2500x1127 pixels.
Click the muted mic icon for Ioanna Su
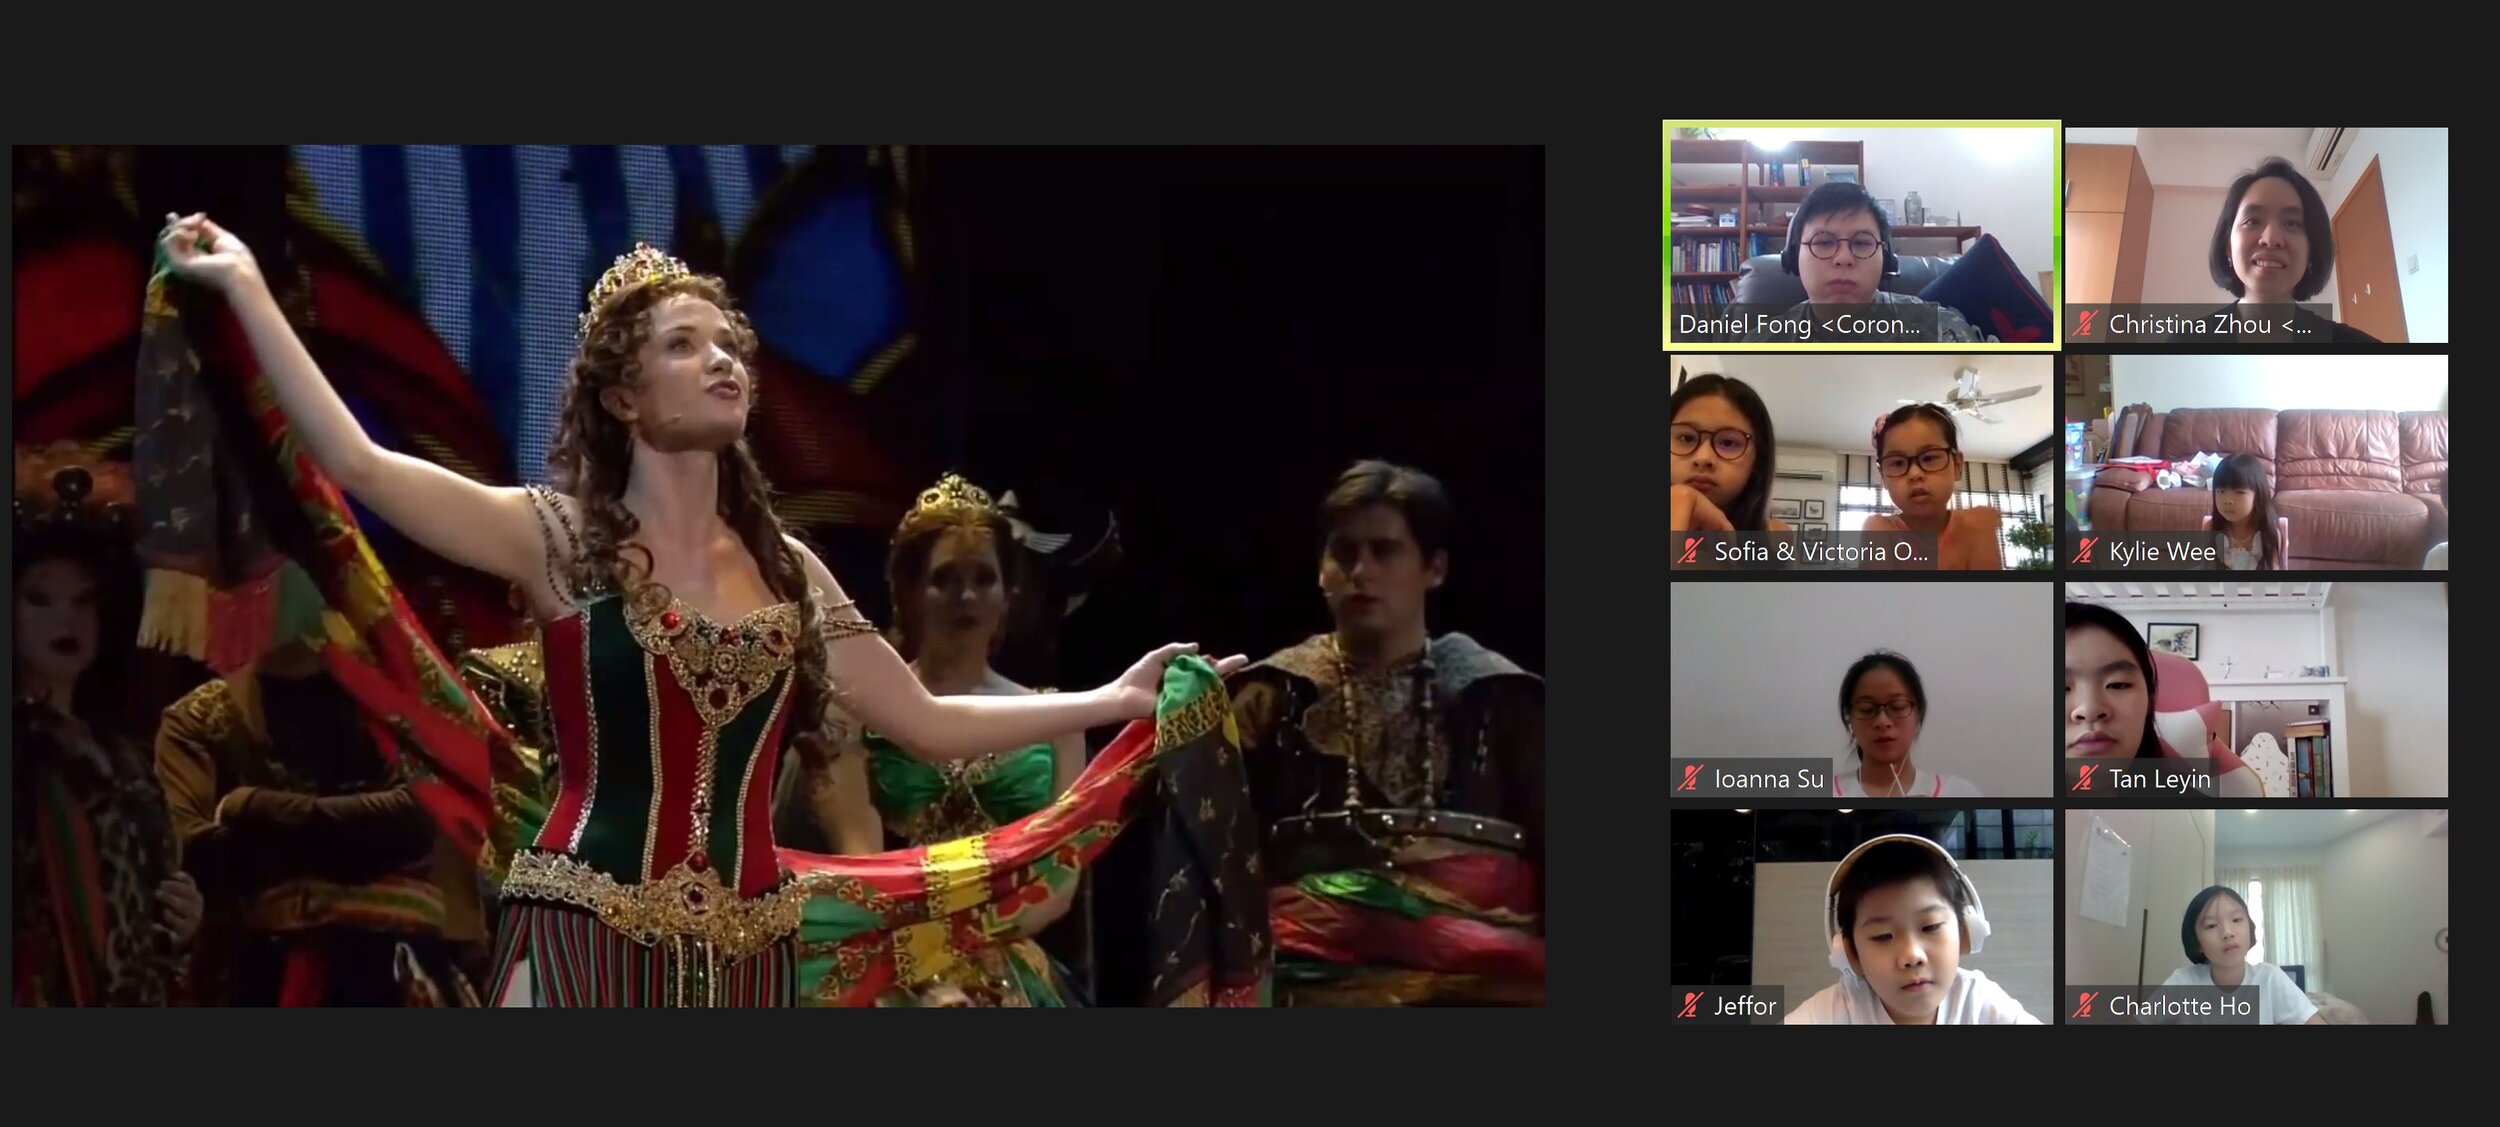[1690, 778]
